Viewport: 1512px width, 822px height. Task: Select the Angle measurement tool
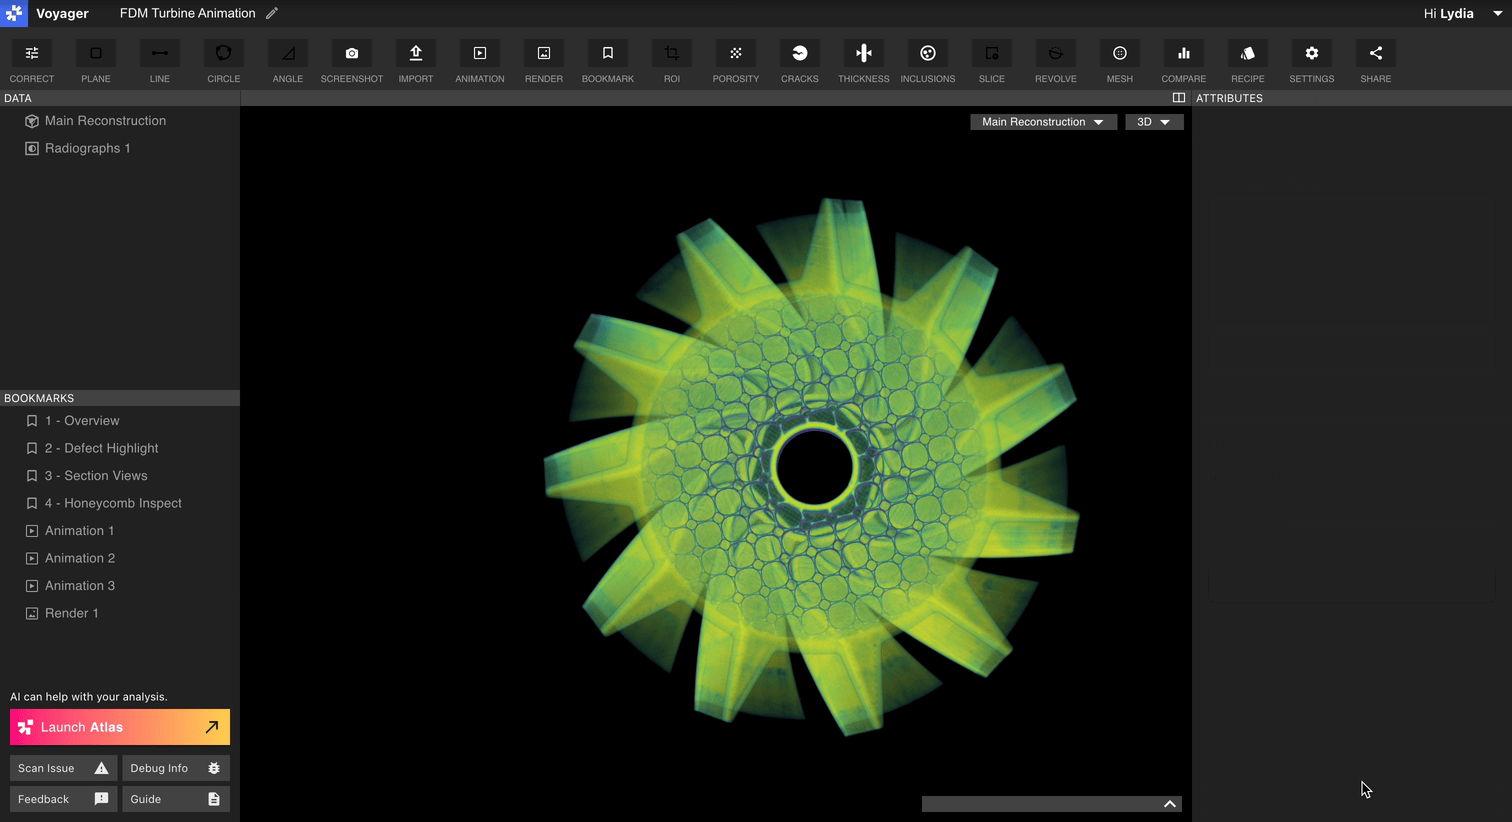click(288, 54)
